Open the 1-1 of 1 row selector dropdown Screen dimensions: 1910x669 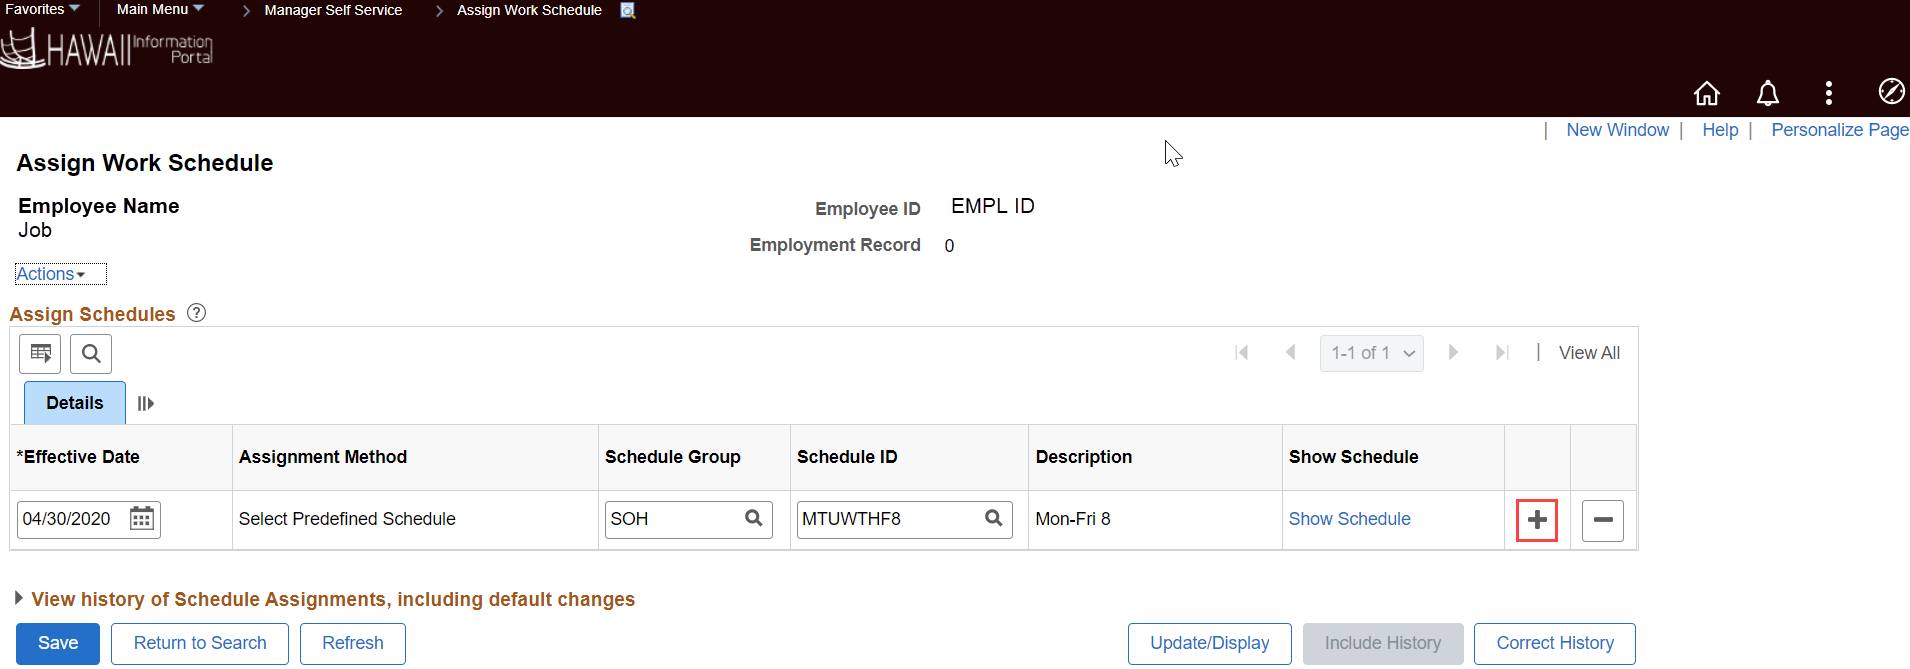point(1371,352)
